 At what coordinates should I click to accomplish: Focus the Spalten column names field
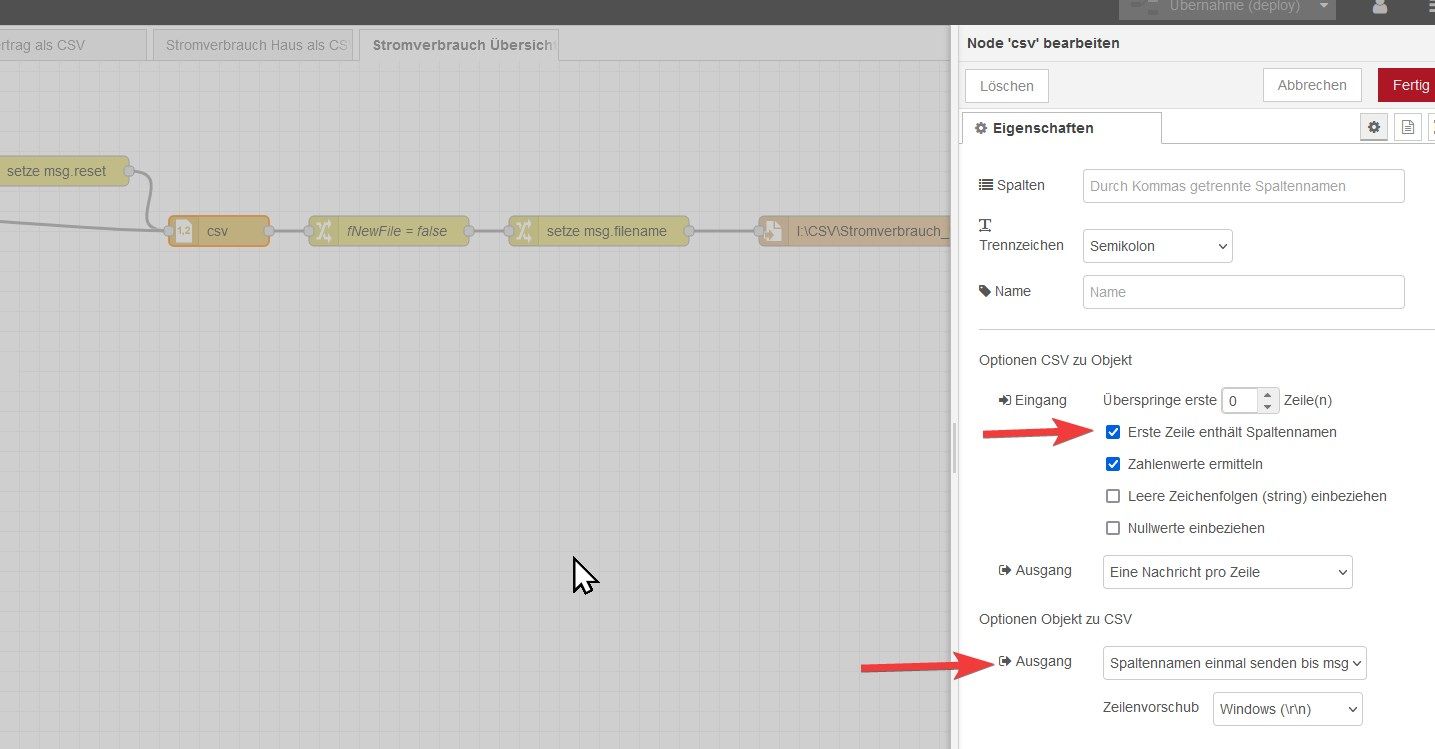point(1244,186)
